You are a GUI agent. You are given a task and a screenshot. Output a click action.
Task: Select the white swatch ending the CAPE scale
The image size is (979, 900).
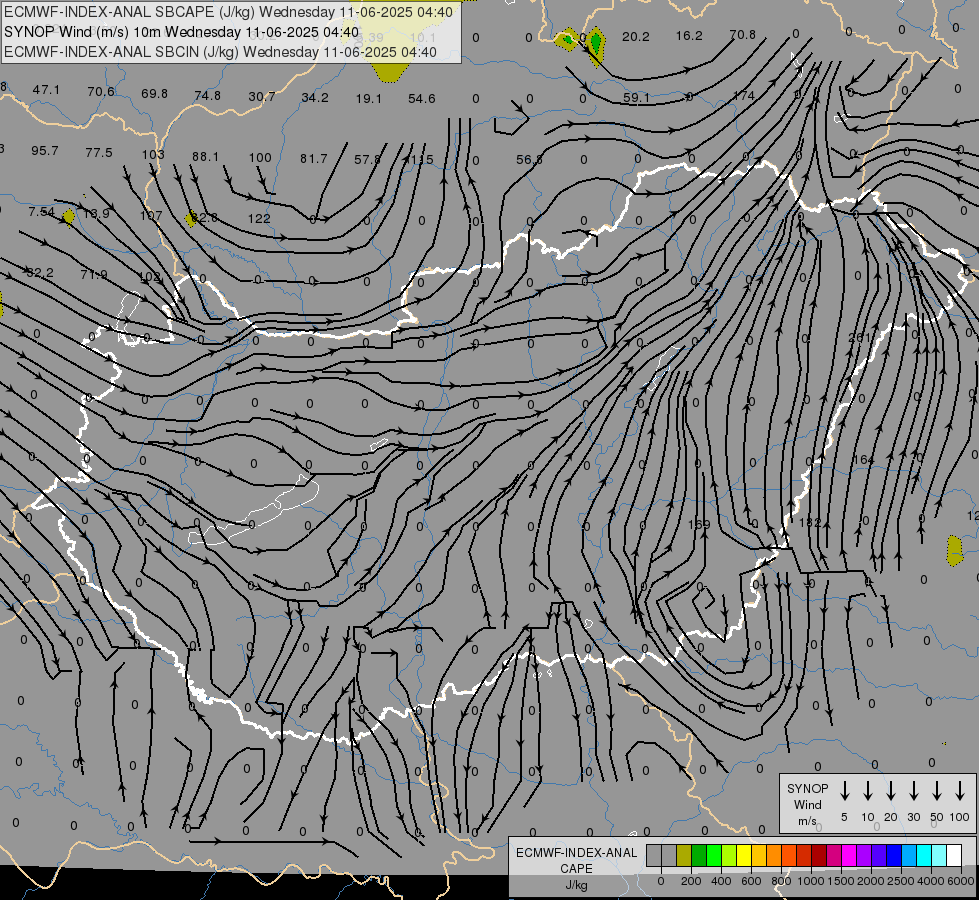pyautogui.click(x=953, y=855)
